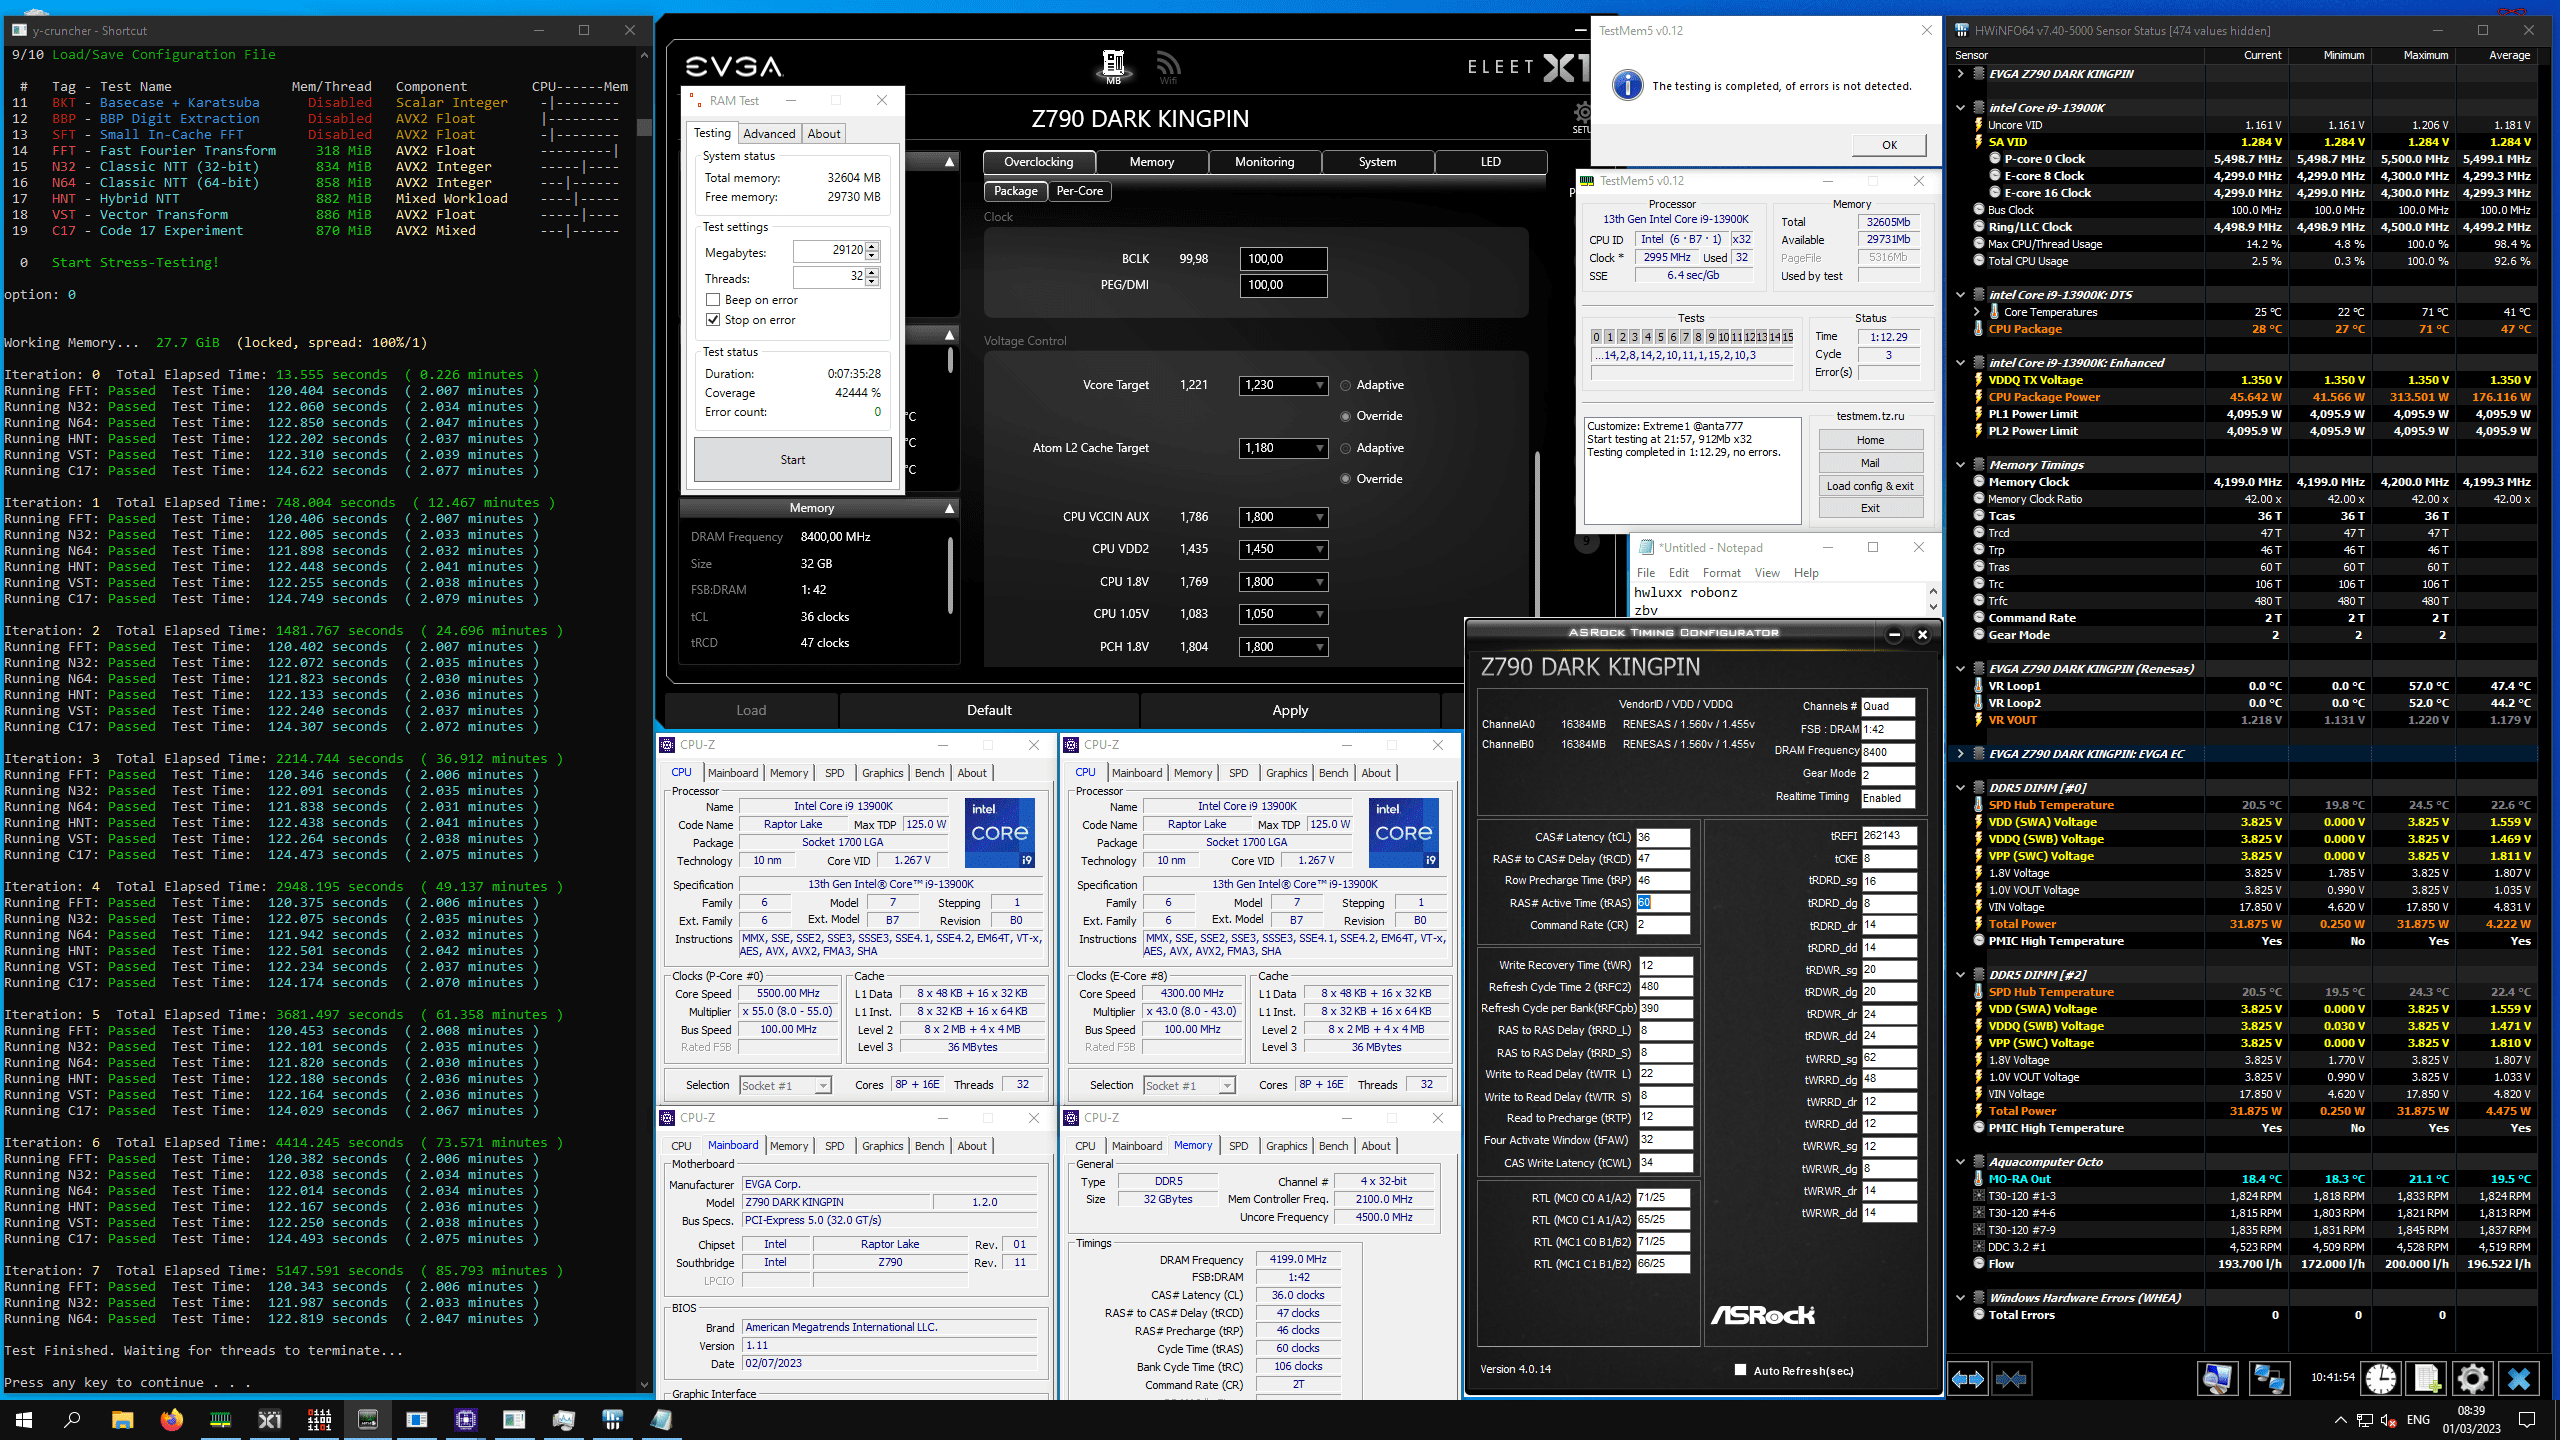
Task: Click HWiNFO collapse columns arrows icon
Action: 2010,1379
